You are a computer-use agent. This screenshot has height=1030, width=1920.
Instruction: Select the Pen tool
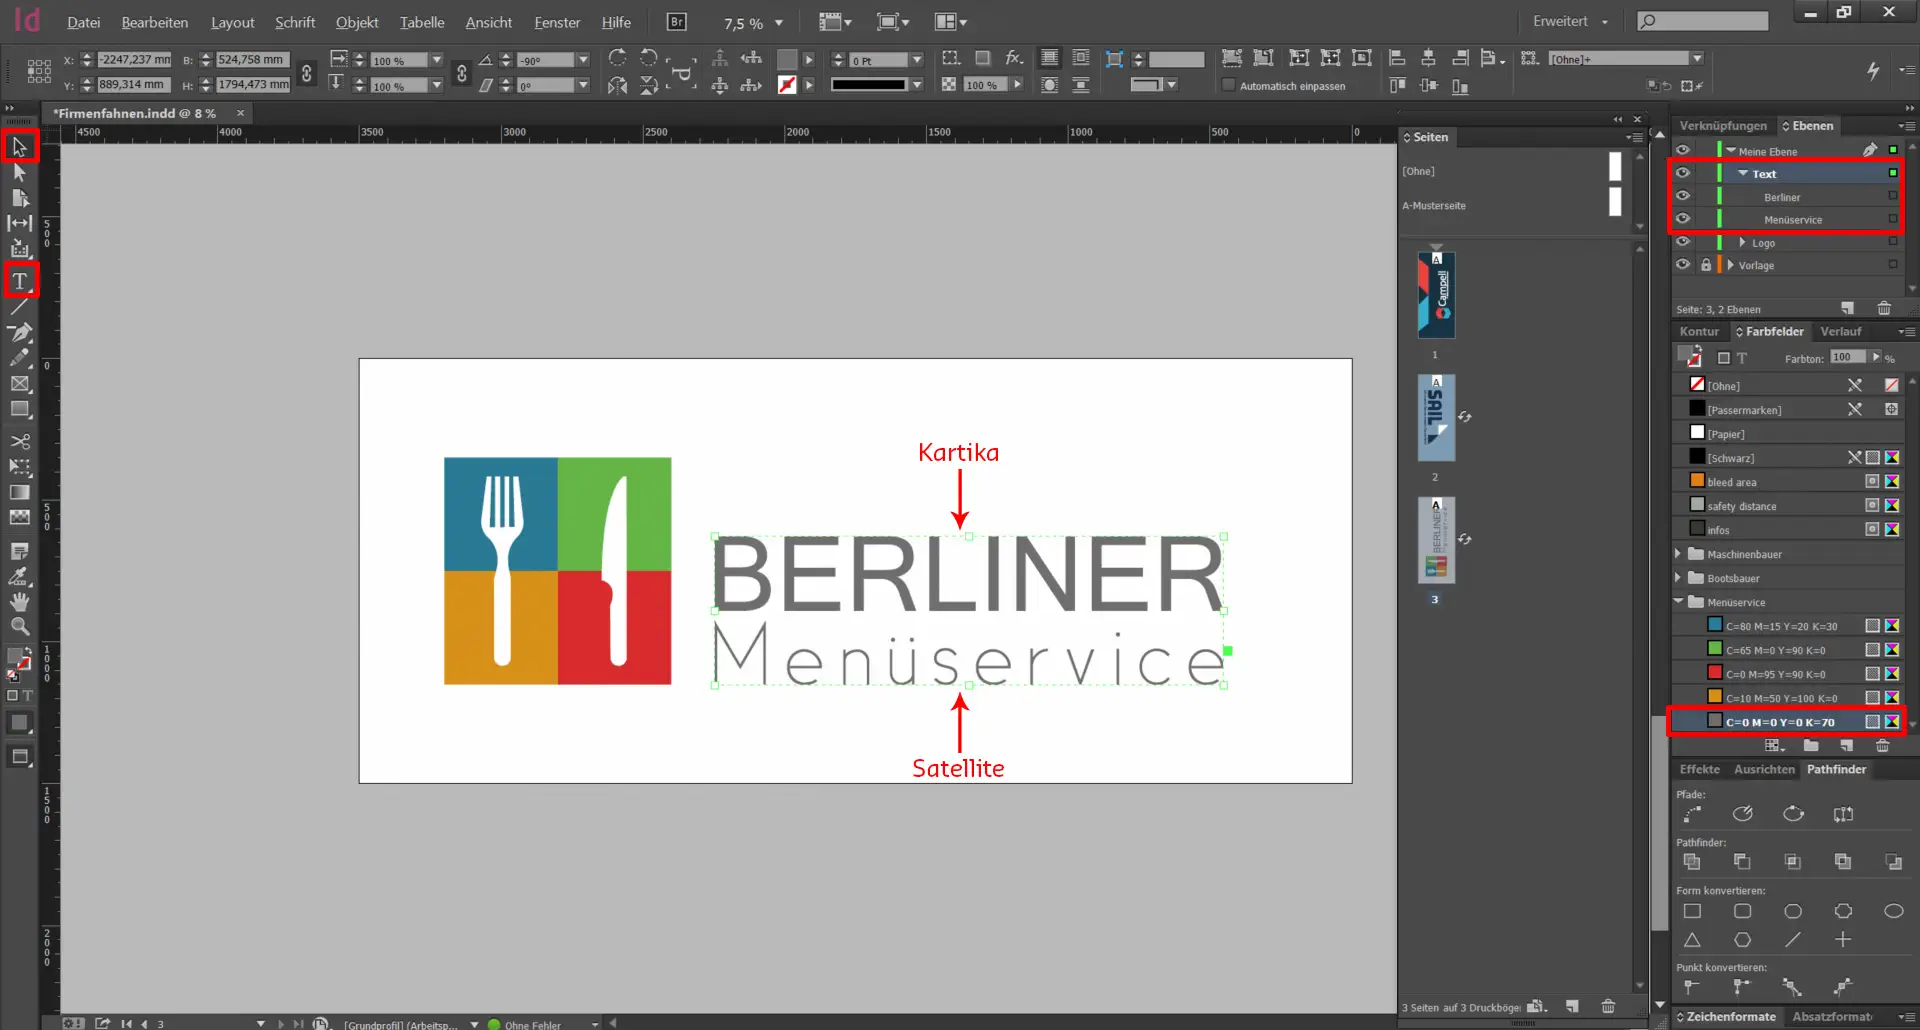tap(20, 332)
